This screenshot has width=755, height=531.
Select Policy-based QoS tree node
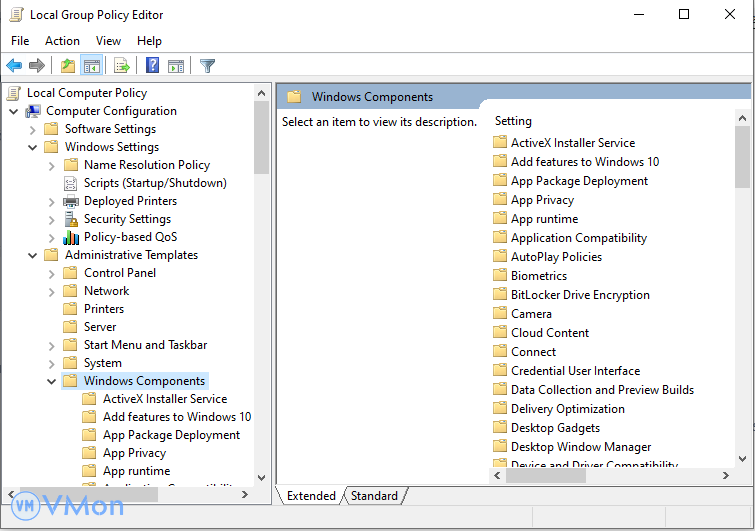(130, 237)
